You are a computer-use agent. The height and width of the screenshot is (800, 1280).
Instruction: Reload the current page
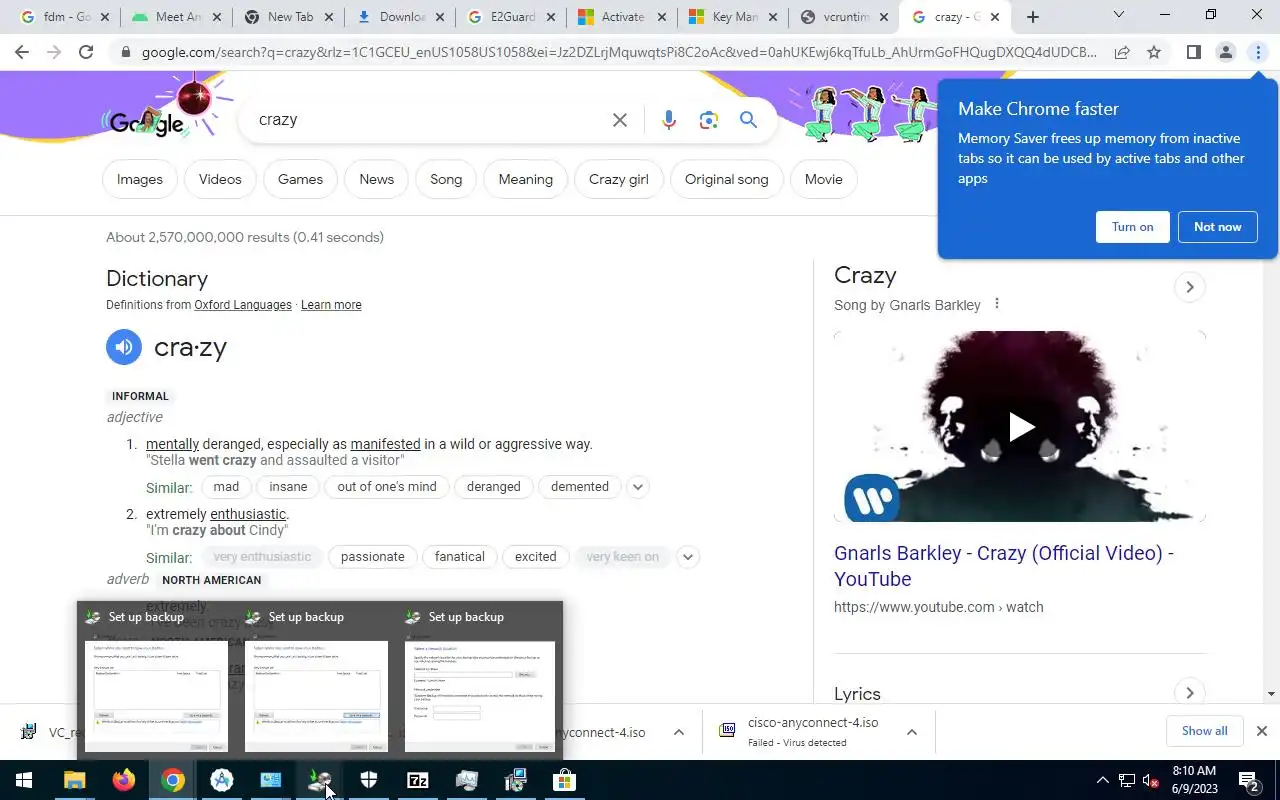(x=86, y=52)
